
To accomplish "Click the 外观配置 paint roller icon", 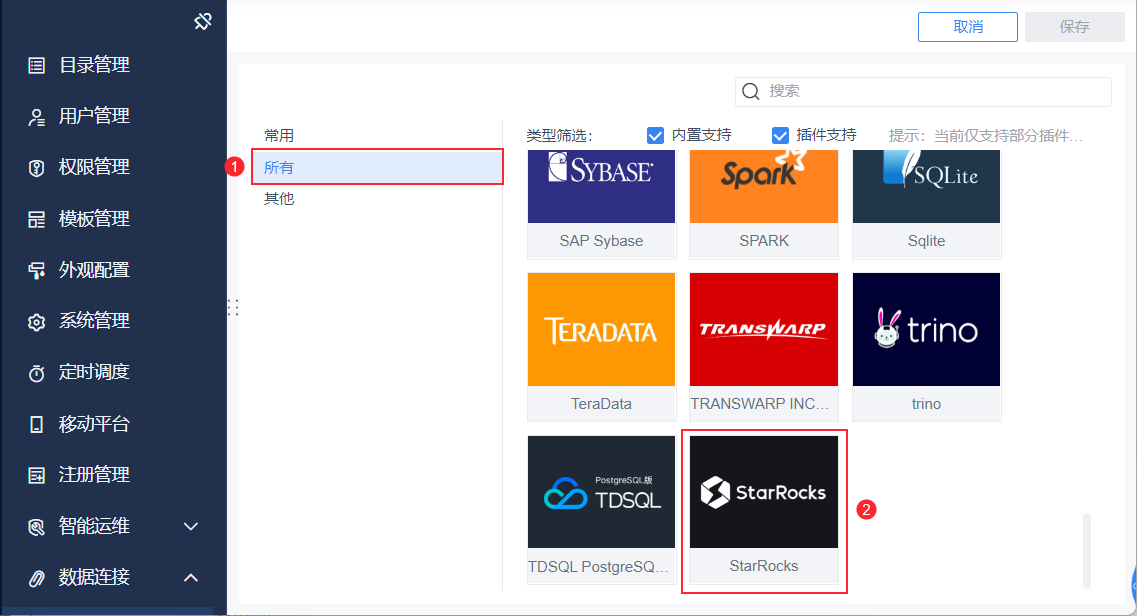I will point(36,270).
